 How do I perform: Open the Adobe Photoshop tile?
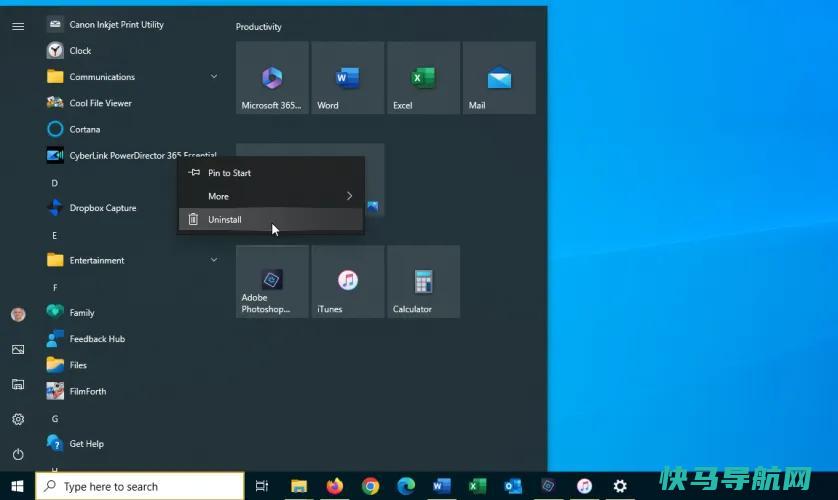point(272,282)
